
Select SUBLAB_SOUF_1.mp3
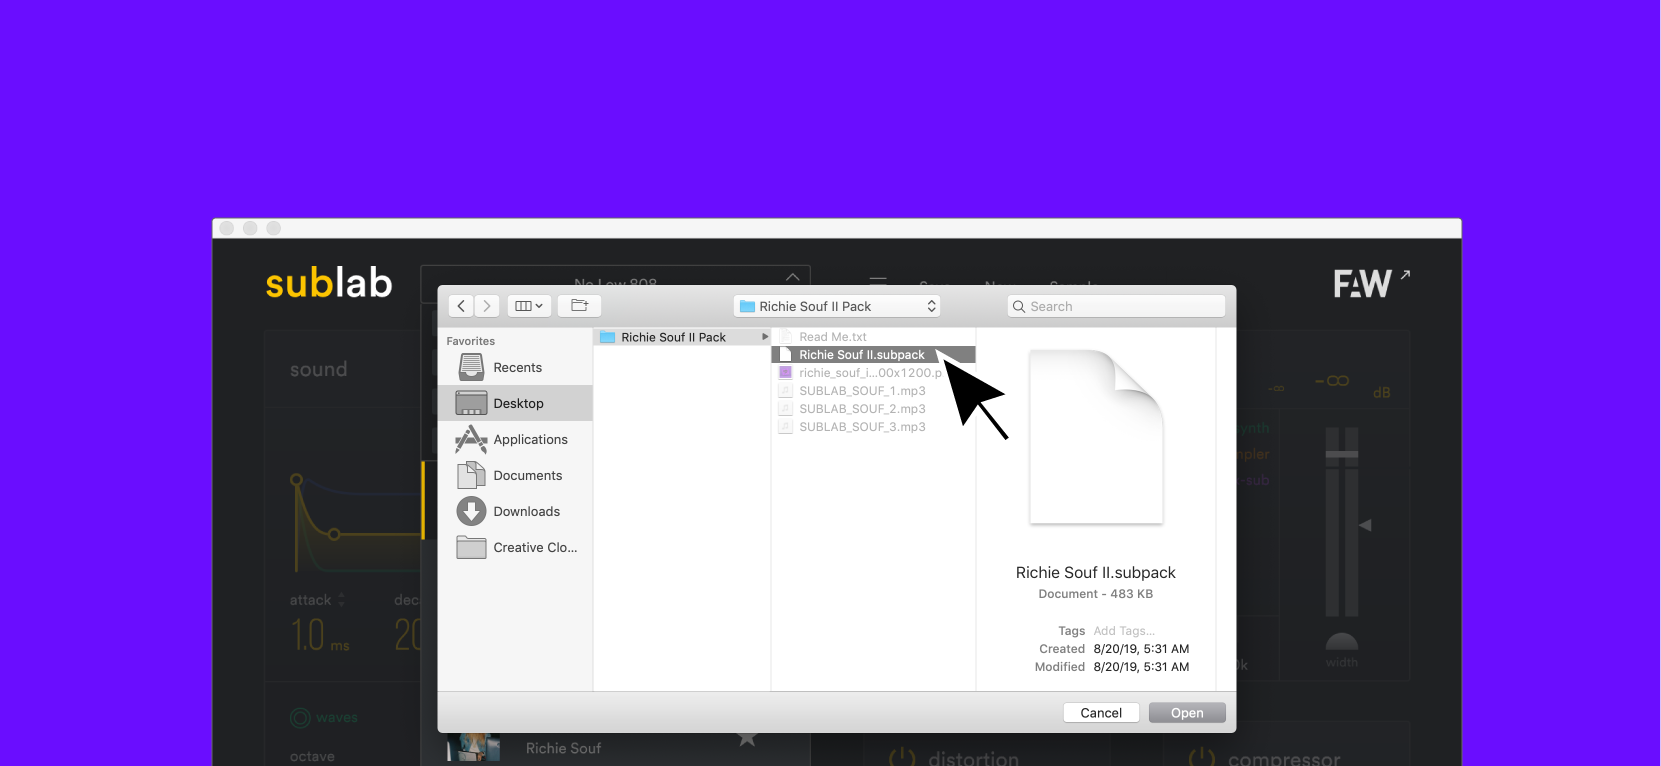(x=873, y=391)
